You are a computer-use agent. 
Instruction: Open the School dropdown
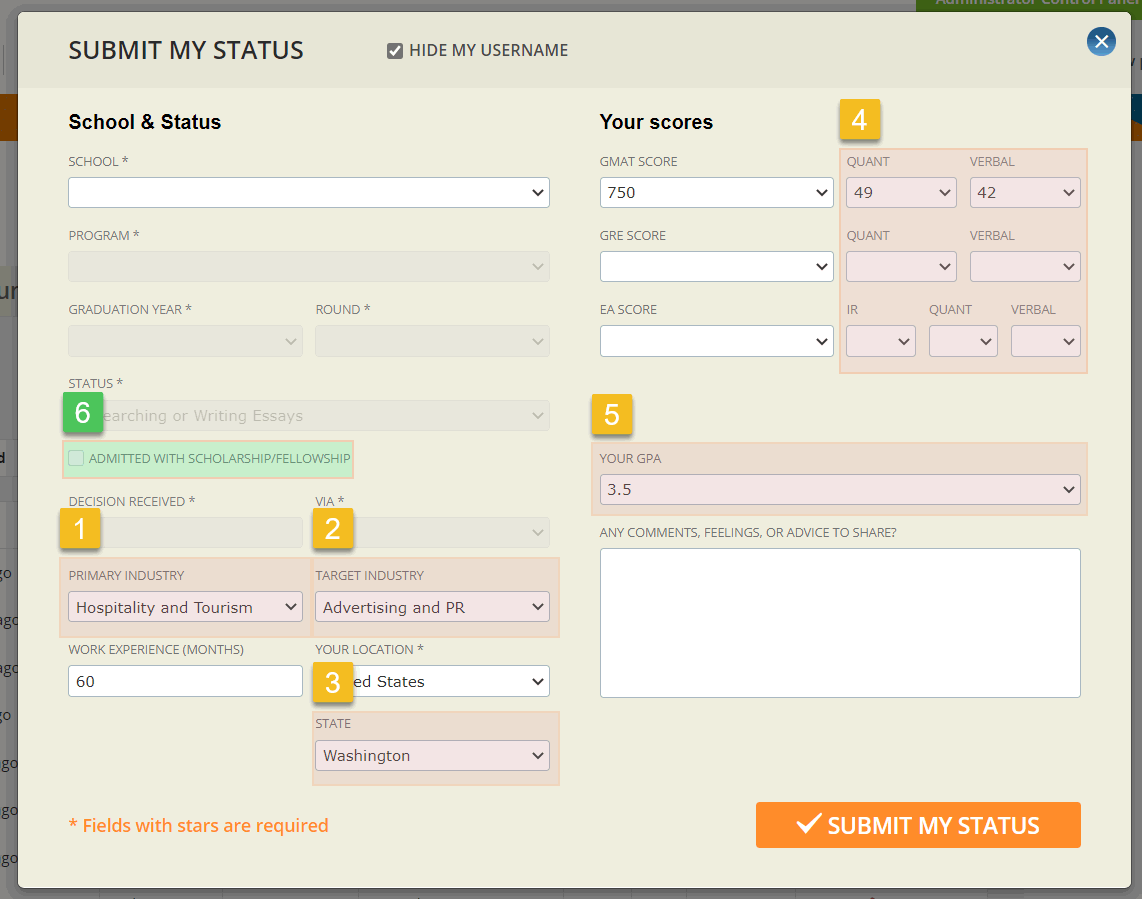308,192
